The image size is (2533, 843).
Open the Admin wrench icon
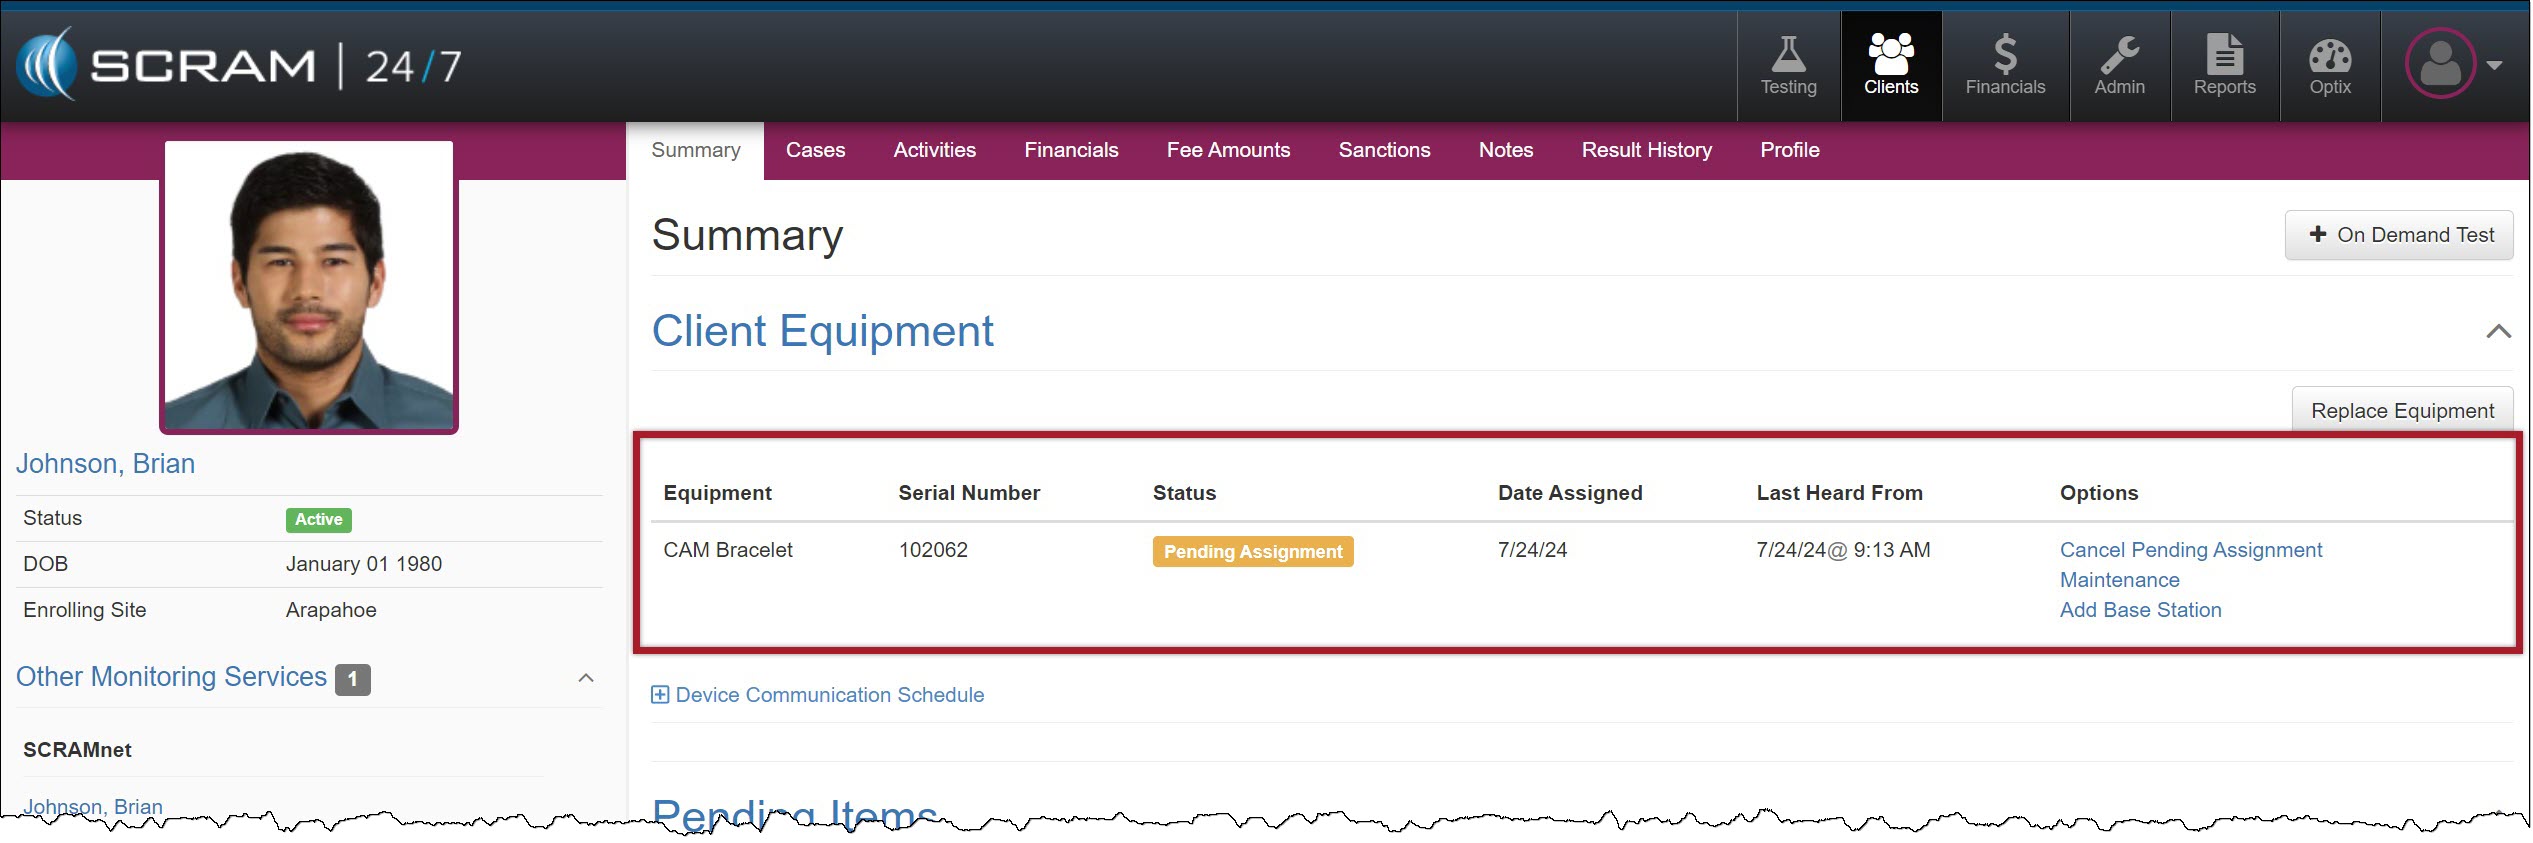pos(2119,56)
